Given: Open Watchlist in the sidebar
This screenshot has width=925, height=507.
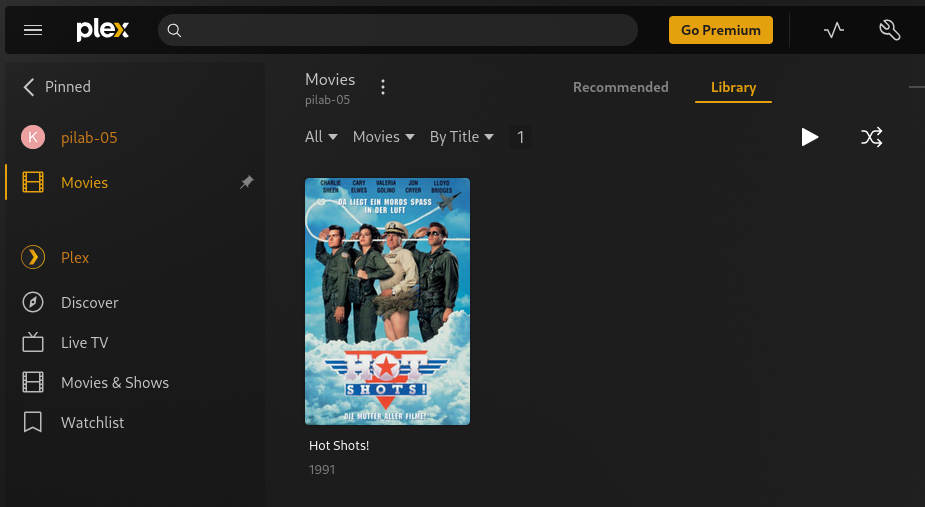Looking at the screenshot, I should pos(93,423).
